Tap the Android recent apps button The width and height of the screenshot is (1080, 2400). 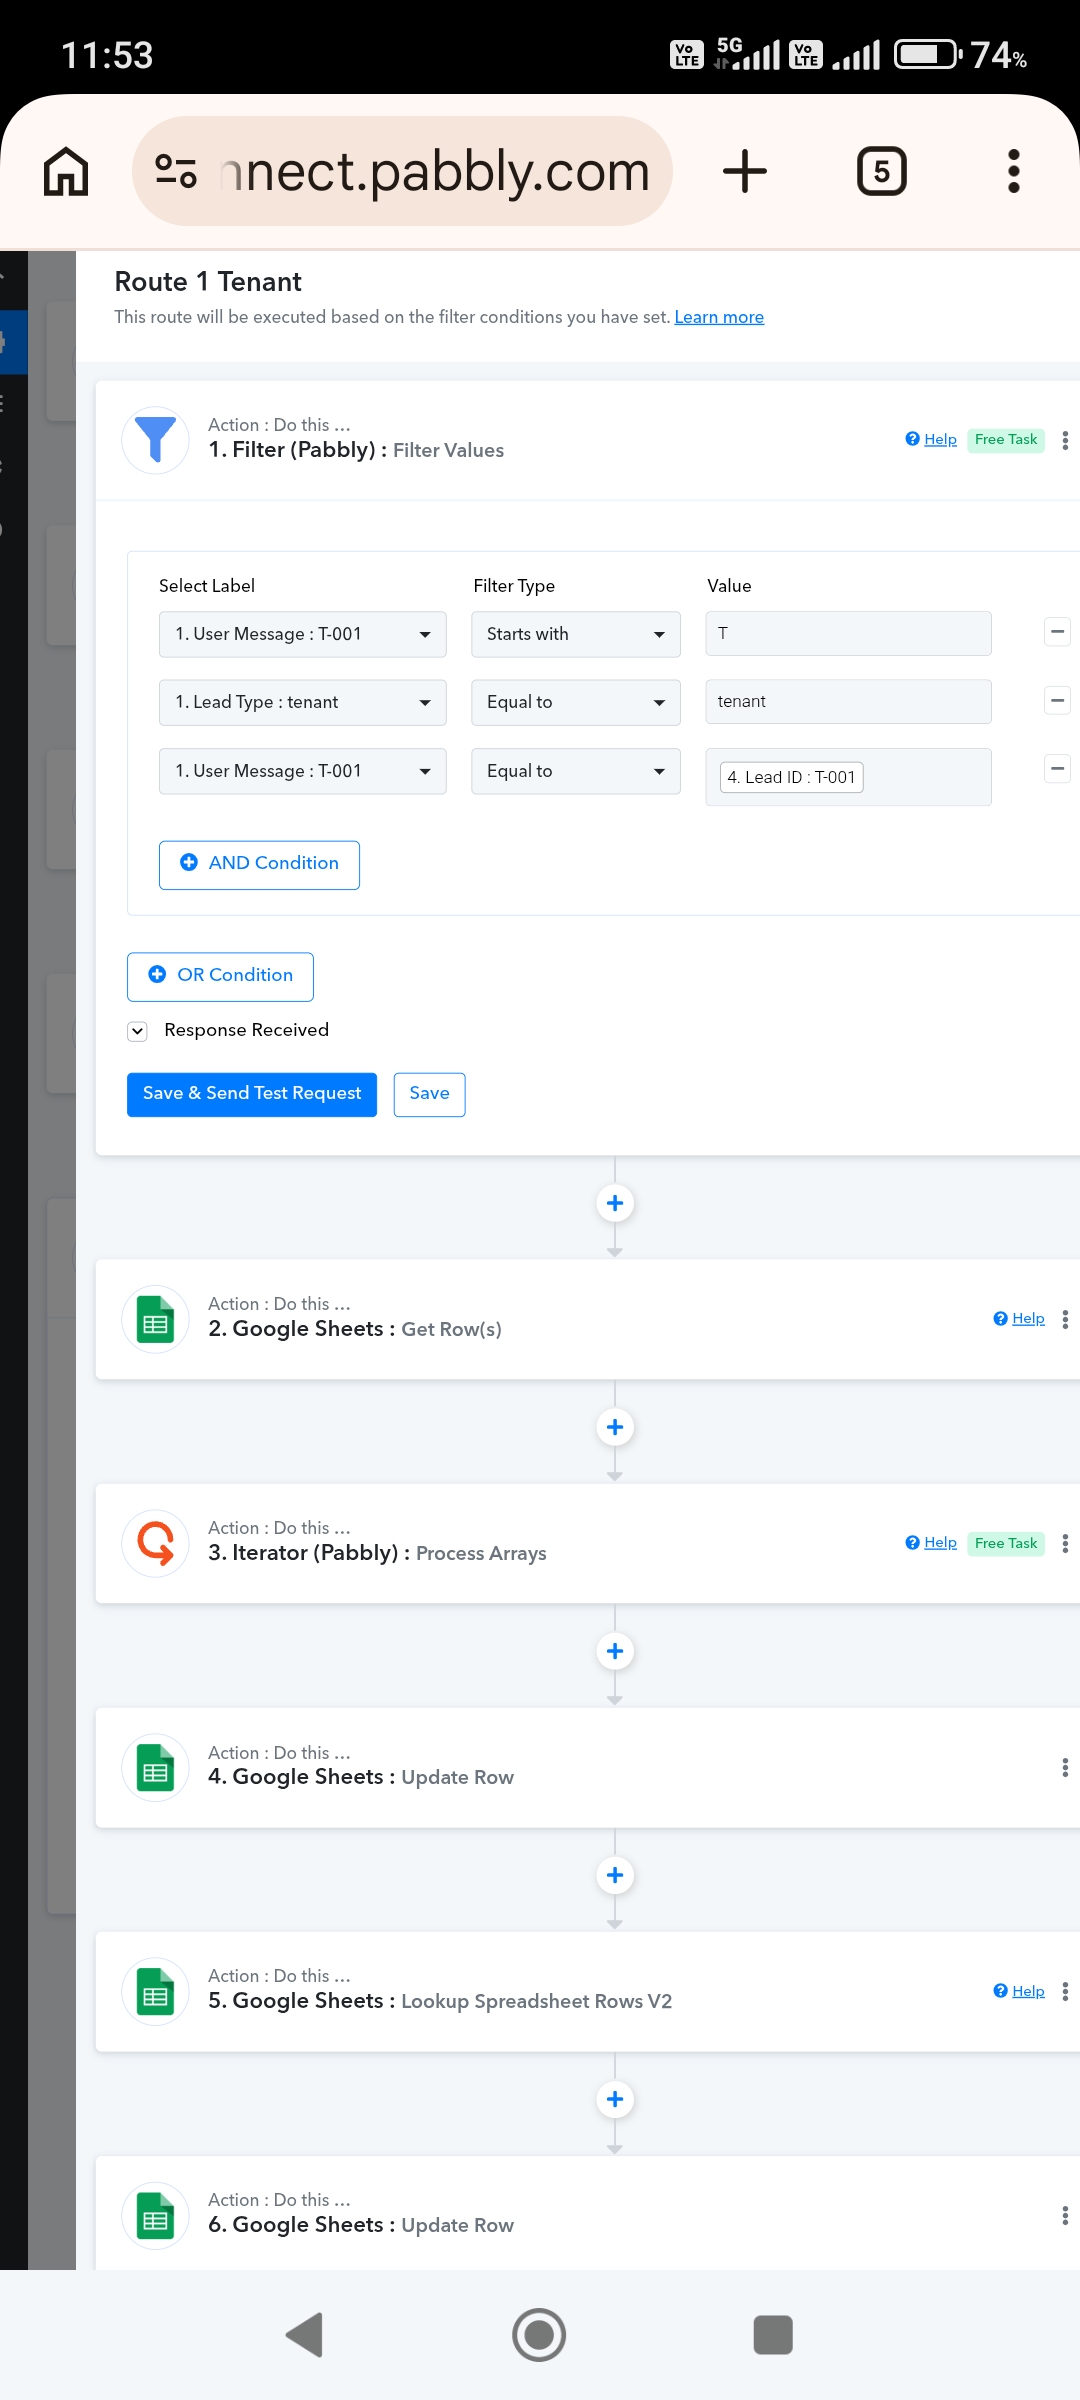tap(773, 2335)
